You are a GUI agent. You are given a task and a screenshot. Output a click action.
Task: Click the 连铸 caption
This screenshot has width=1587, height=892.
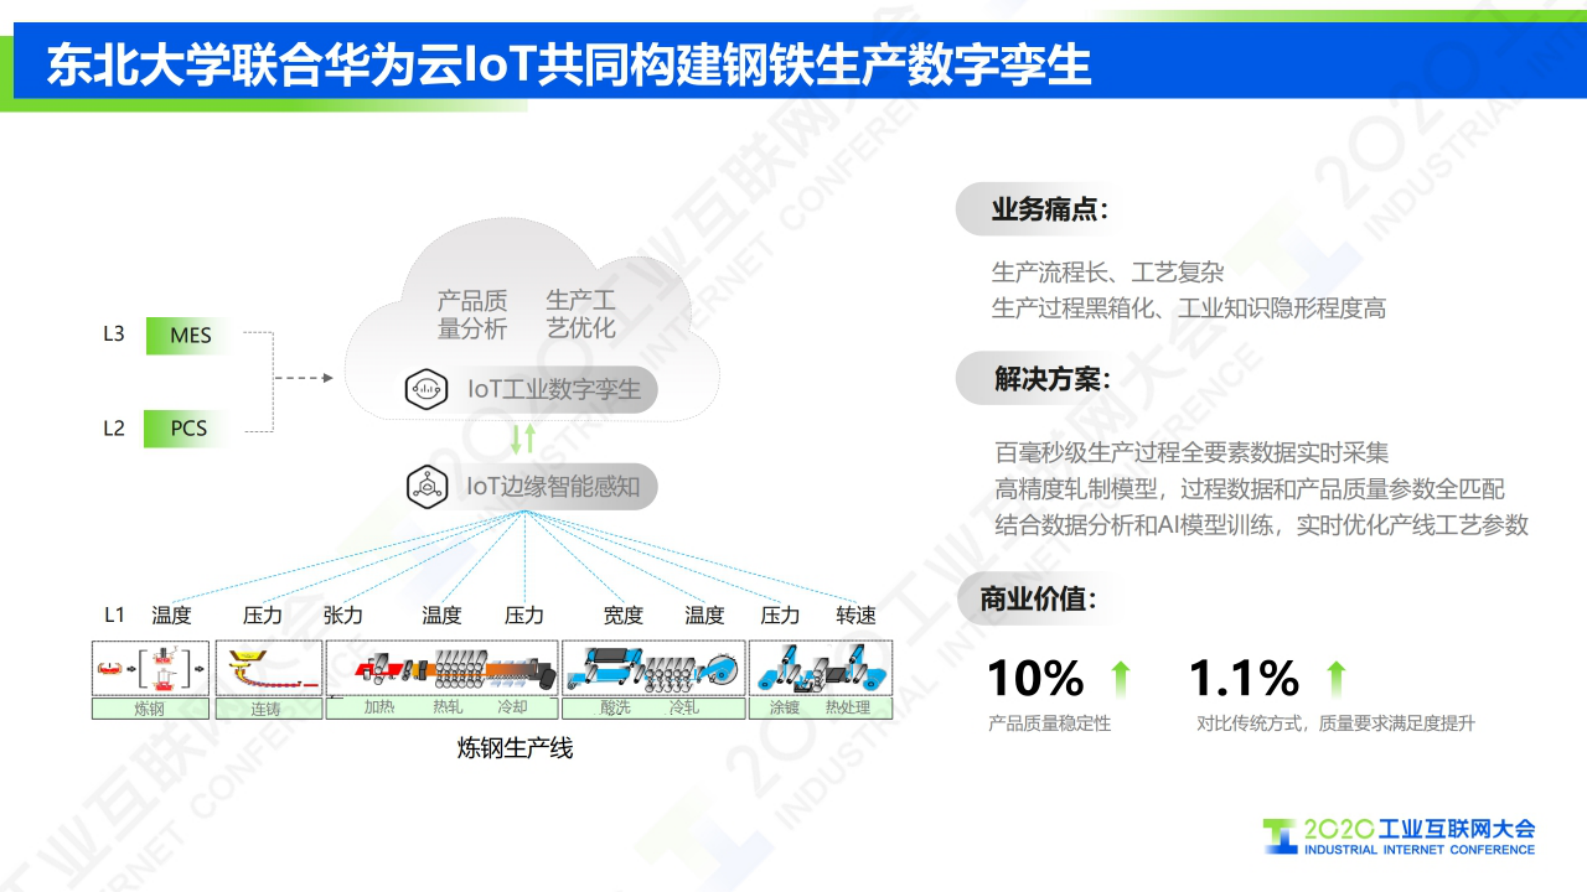(265, 709)
